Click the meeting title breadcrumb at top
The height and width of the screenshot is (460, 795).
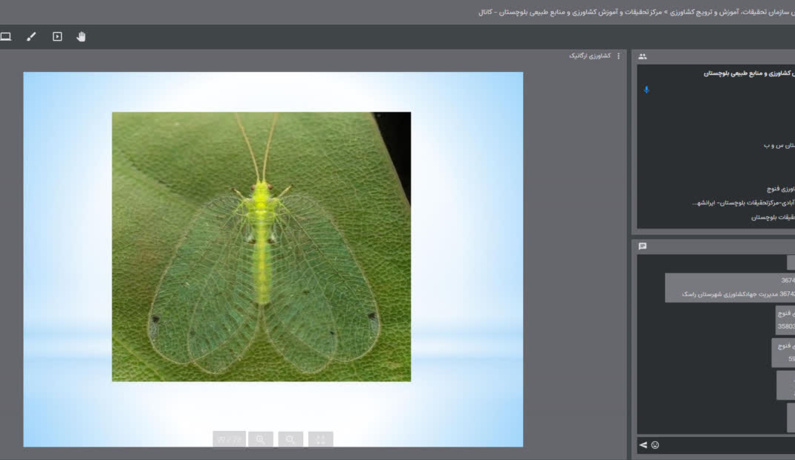click(x=636, y=12)
